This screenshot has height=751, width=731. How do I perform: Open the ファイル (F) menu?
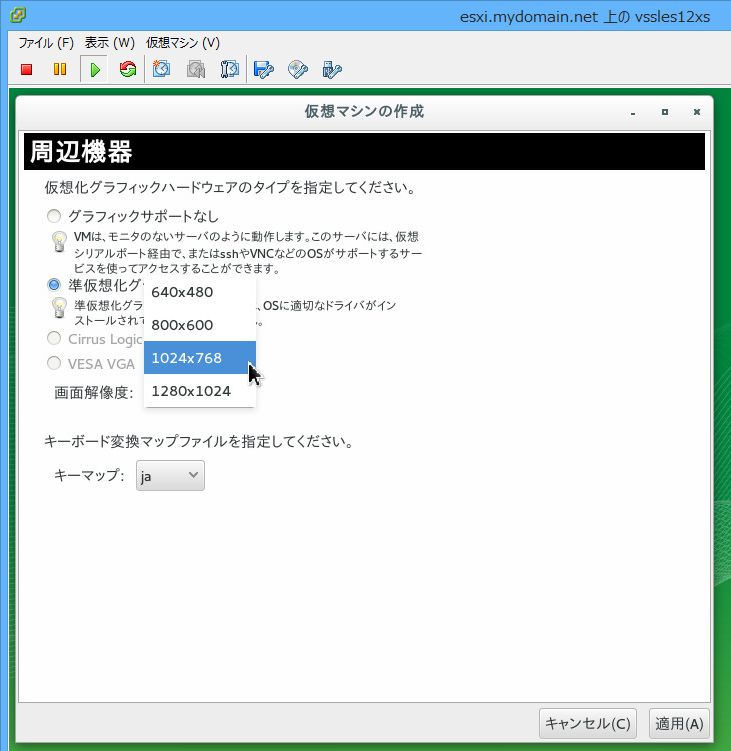(46, 43)
